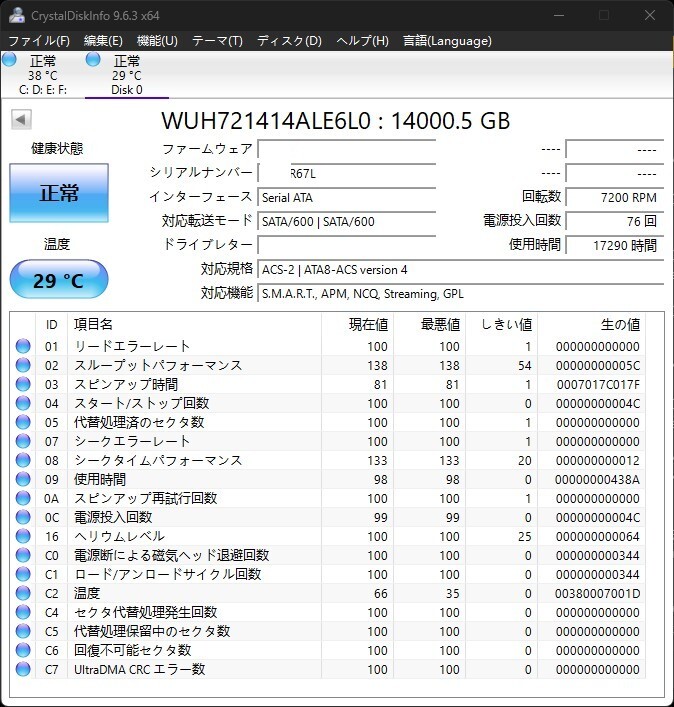This screenshot has width=674, height=707.
Task: Select the スループットパフォーマンス row name
Action: coord(158,365)
